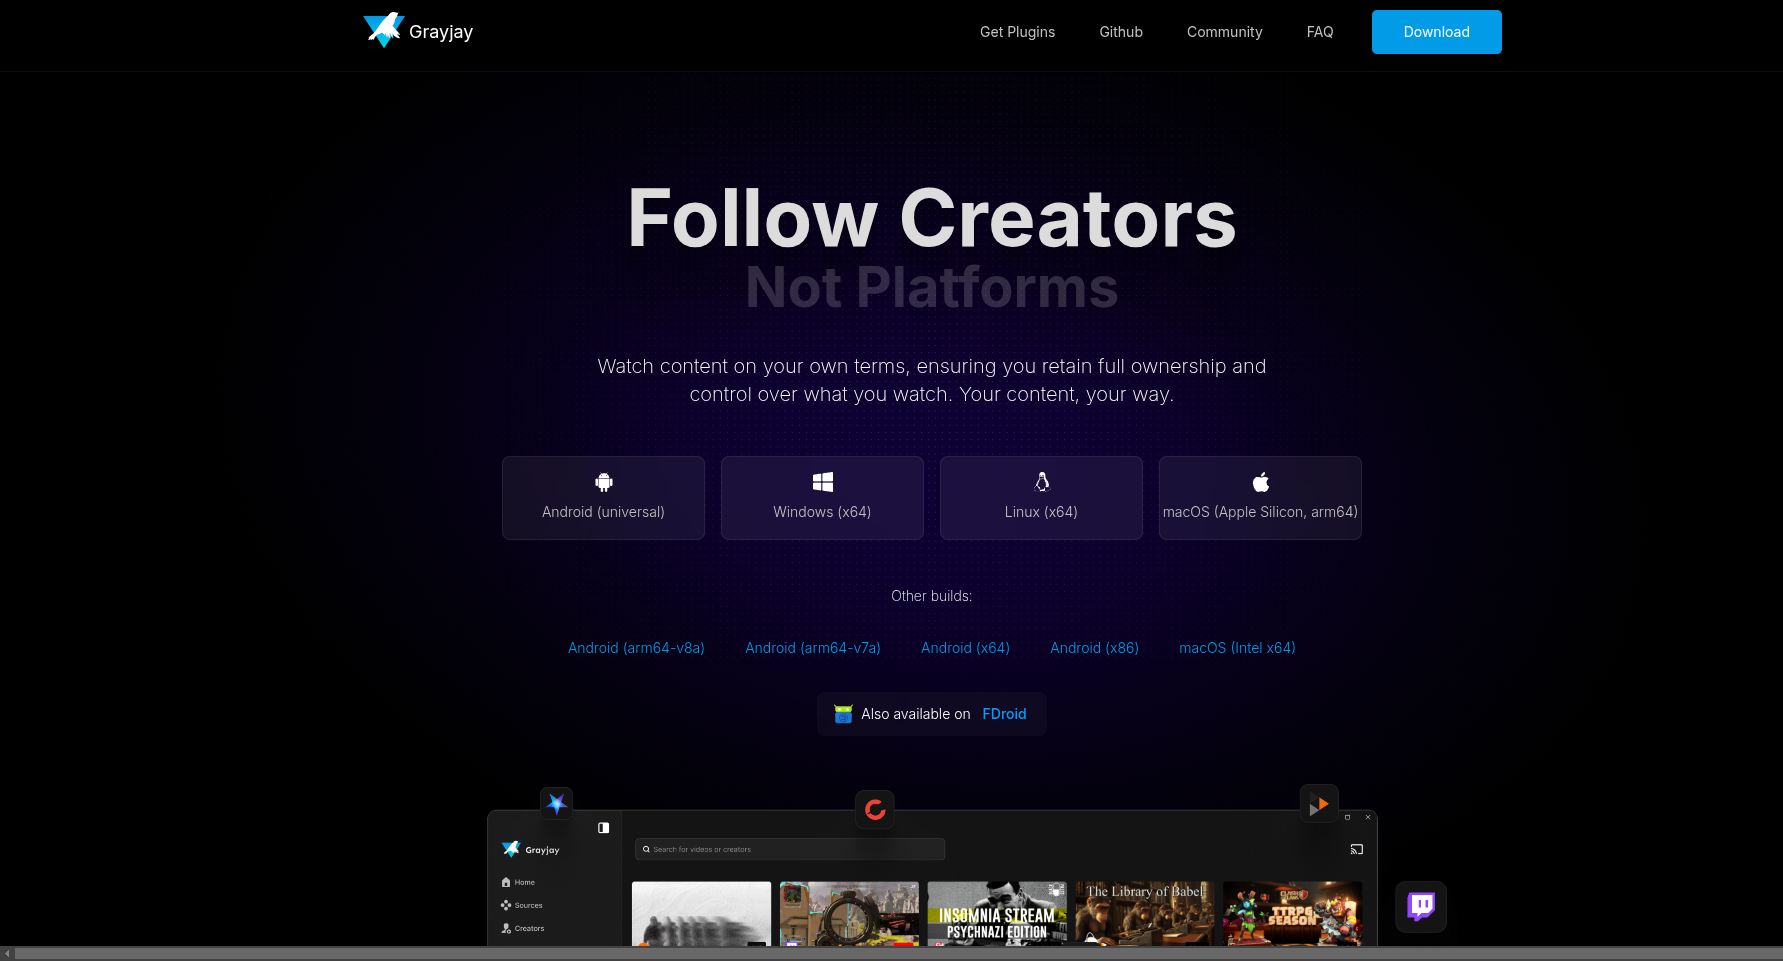
Task: Open the Get Plugins page
Action: tap(1017, 32)
